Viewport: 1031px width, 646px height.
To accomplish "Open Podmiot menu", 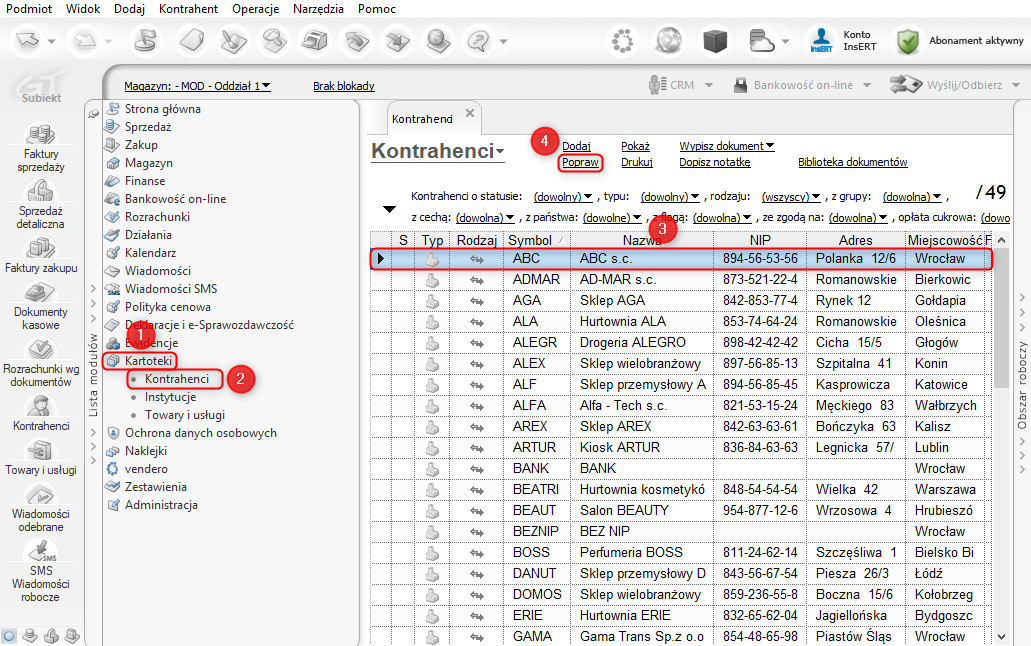I will point(29,9).
